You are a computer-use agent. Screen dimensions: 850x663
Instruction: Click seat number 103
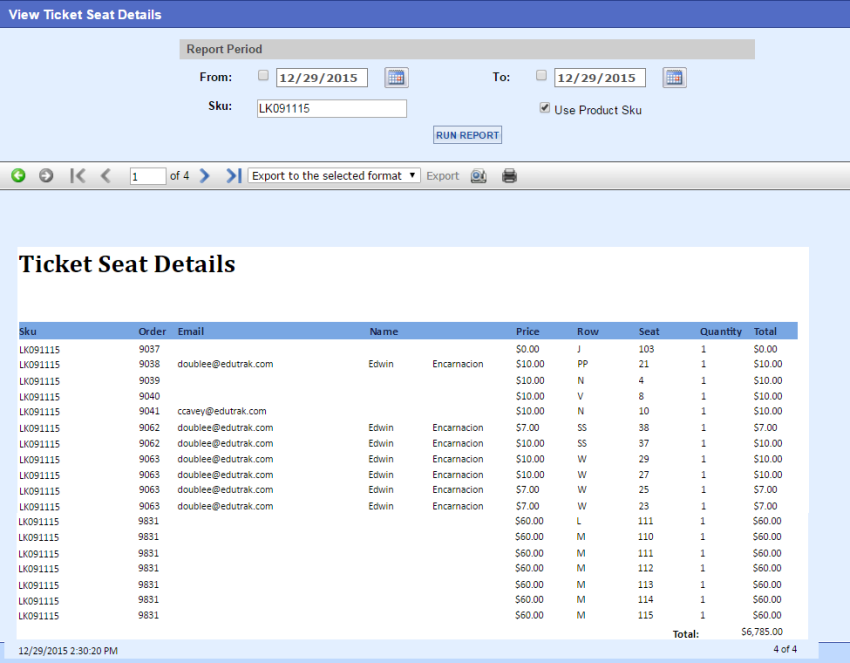pos(646,349)
